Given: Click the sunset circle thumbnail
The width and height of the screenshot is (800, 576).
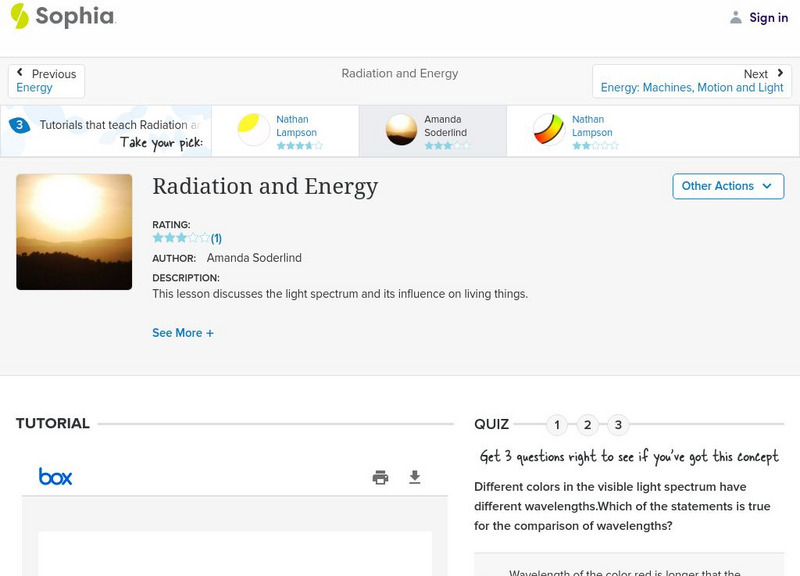Looking at the screenshot, I should pos(401,130).
